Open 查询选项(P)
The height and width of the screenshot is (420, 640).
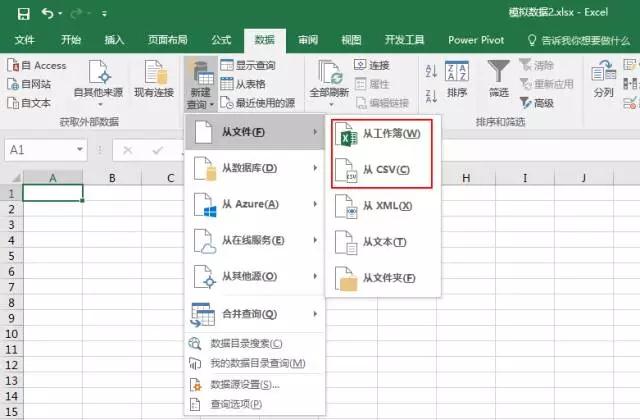point(255,404)
